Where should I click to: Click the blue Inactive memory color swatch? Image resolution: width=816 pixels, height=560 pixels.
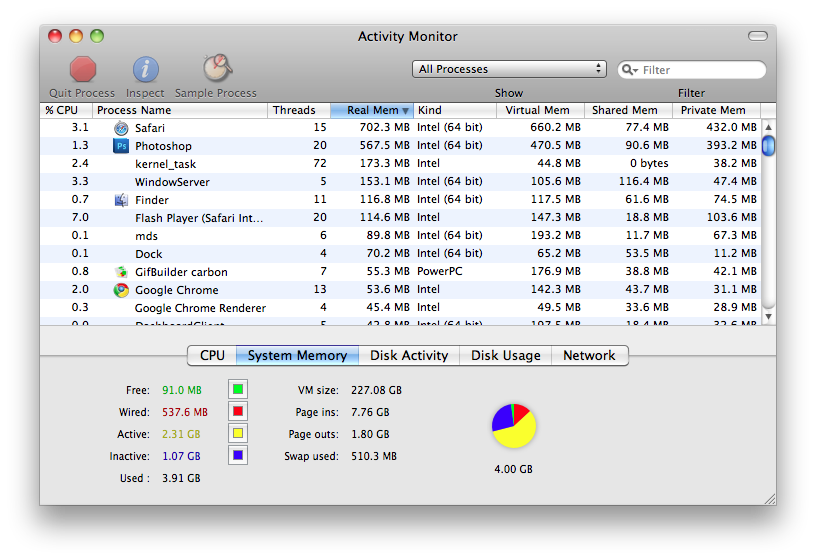tap(238, 455)
